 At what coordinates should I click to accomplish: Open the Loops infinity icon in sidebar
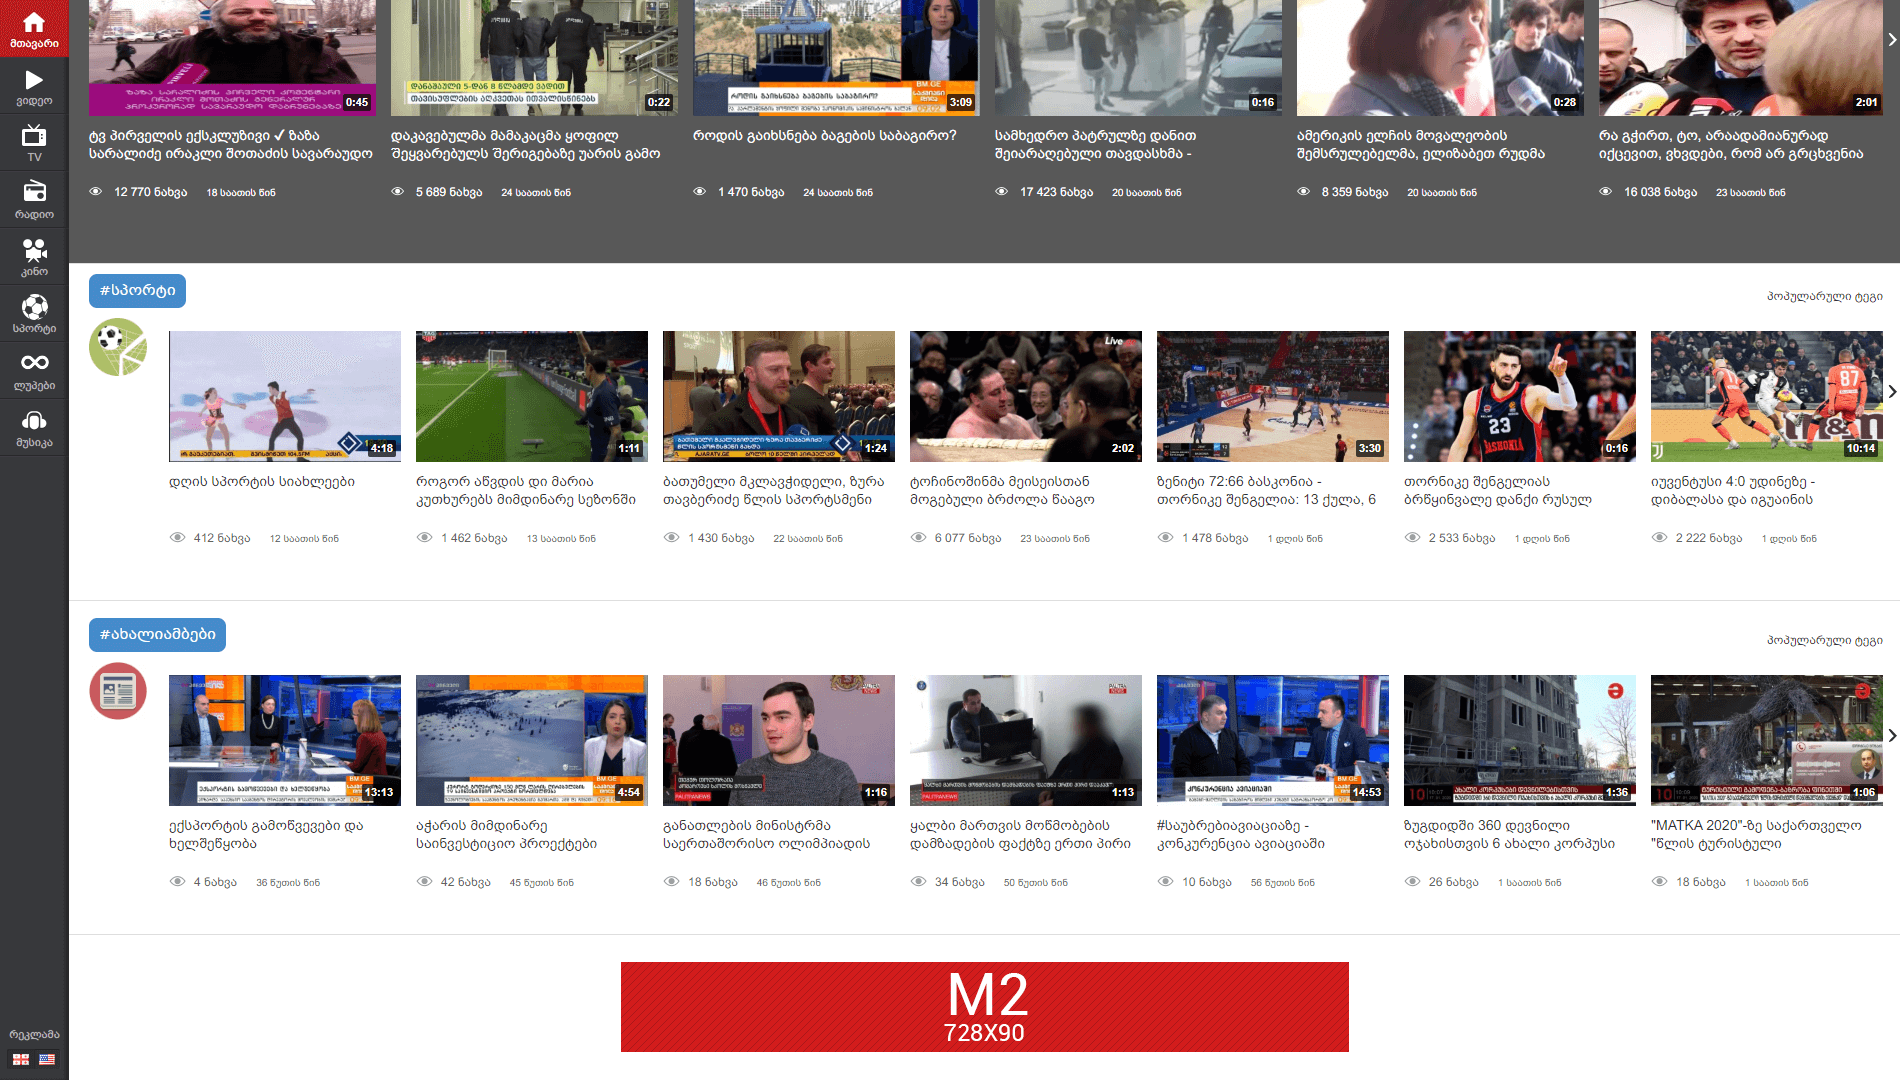pos(34,370)
